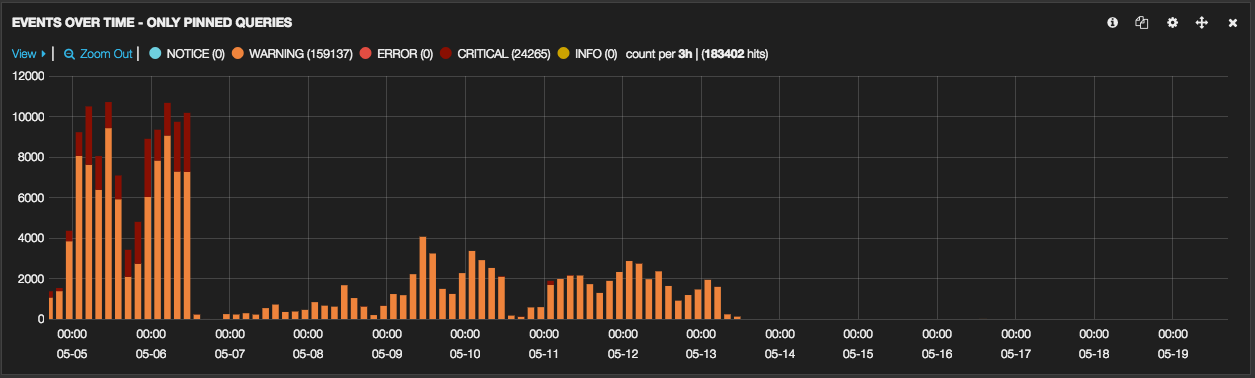Click the panel title 'EVENTS OVER TIME'
This screenshot has width=1255, height=378.
click(72, 22)
